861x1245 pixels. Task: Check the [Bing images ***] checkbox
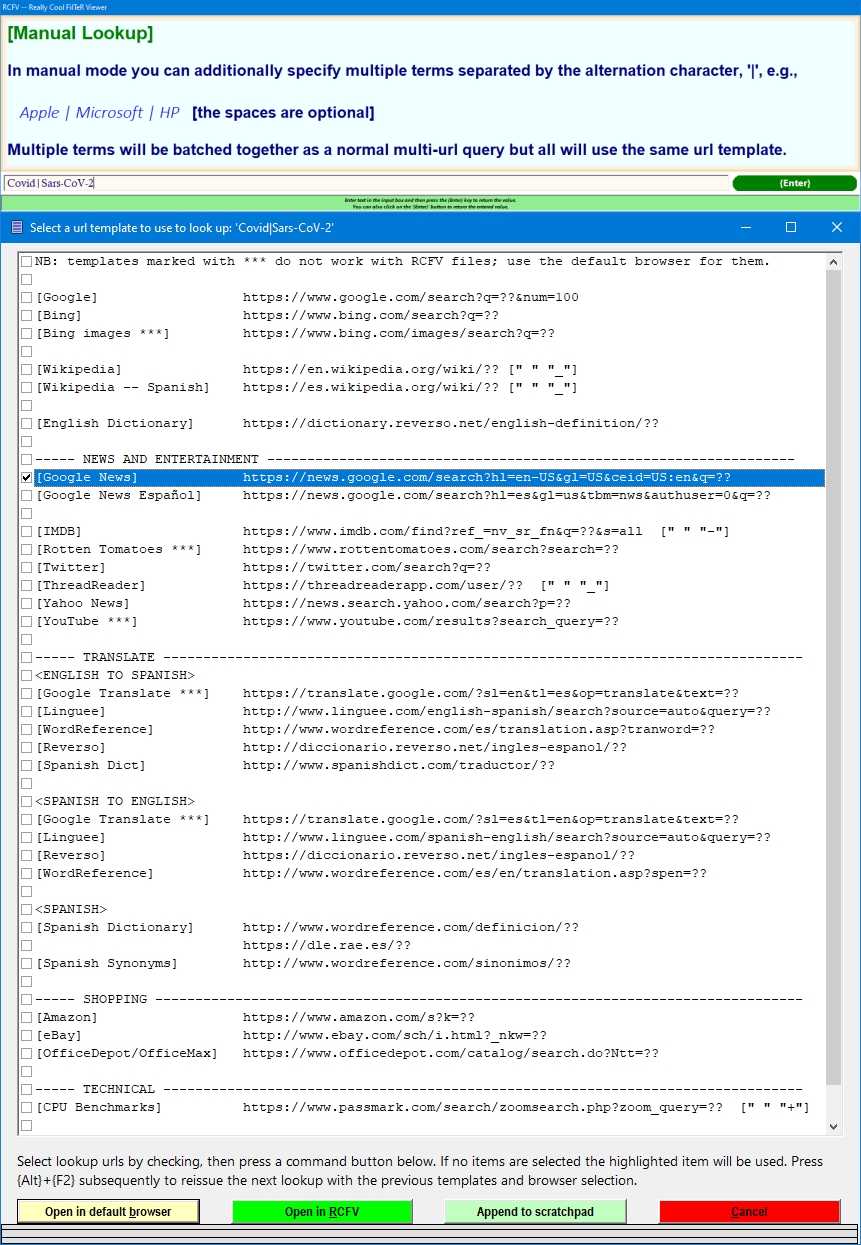[x=26, y=333]
